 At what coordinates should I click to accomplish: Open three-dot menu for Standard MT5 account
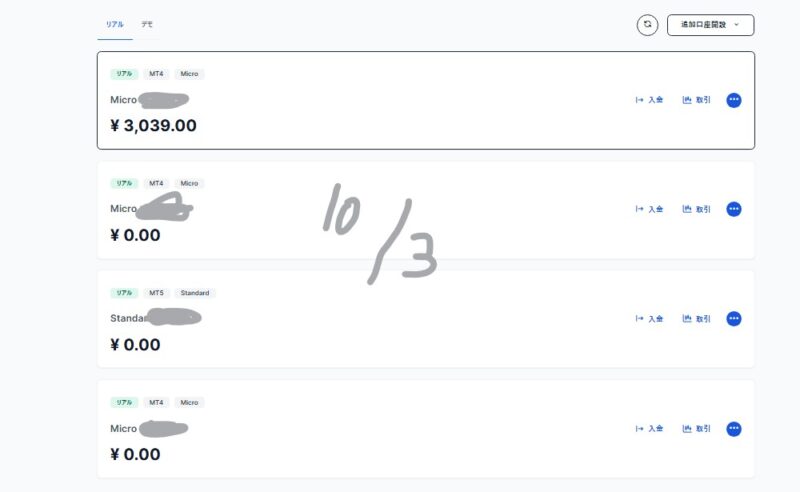click(x=734, y=319)
